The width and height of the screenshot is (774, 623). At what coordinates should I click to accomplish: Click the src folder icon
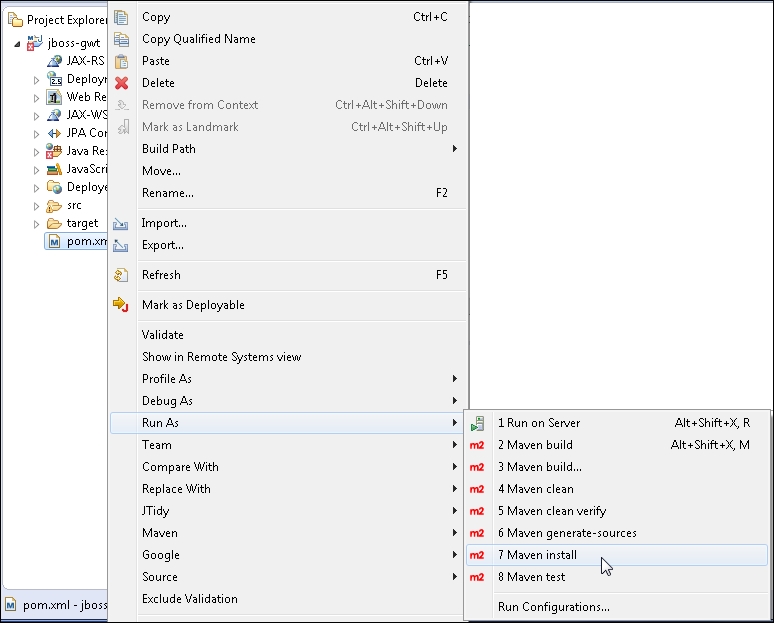[54, 205]
